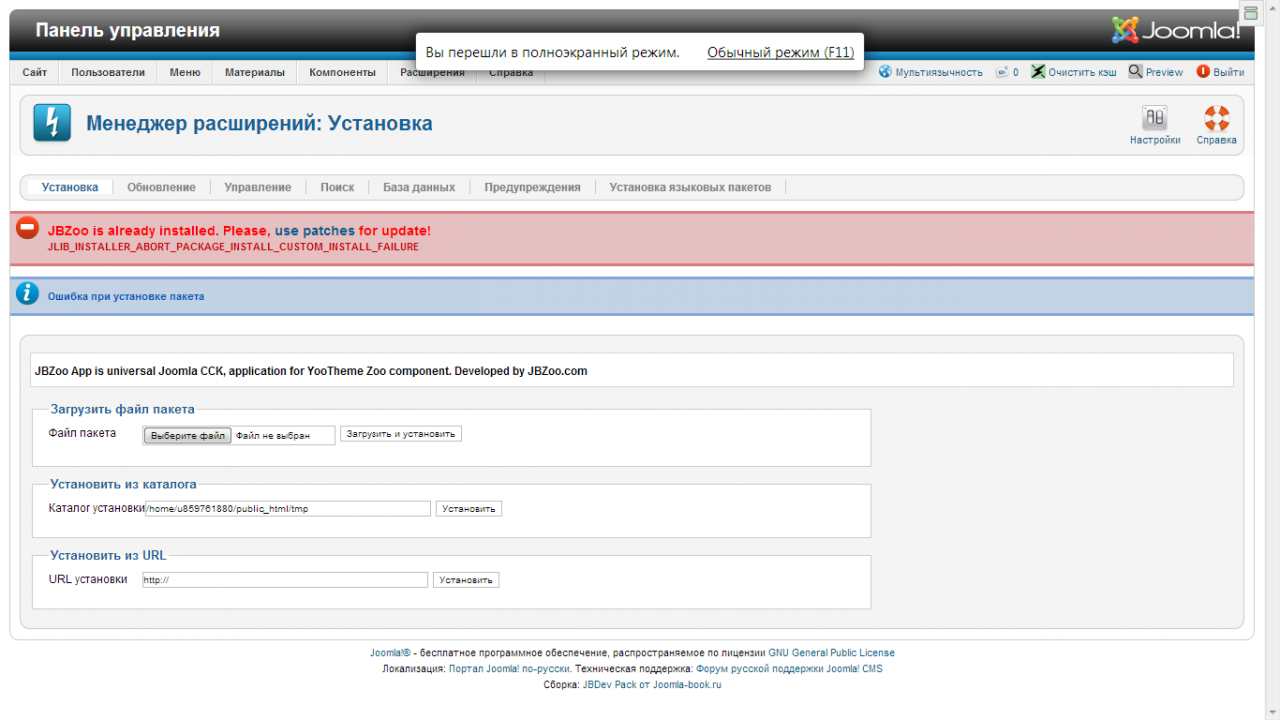Open the Установка языковых пакетов tab
This screenshot has height=720, width=1280.
coord(690,187)
